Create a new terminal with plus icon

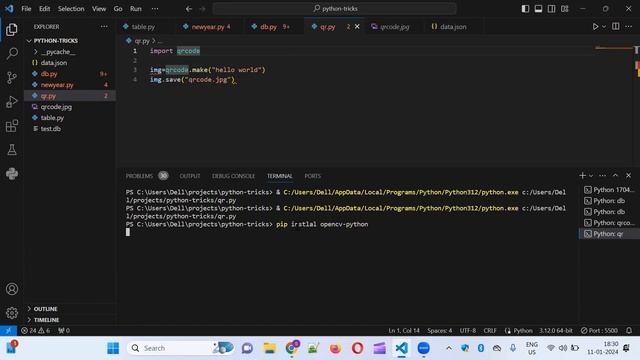[x=582, y=176]
